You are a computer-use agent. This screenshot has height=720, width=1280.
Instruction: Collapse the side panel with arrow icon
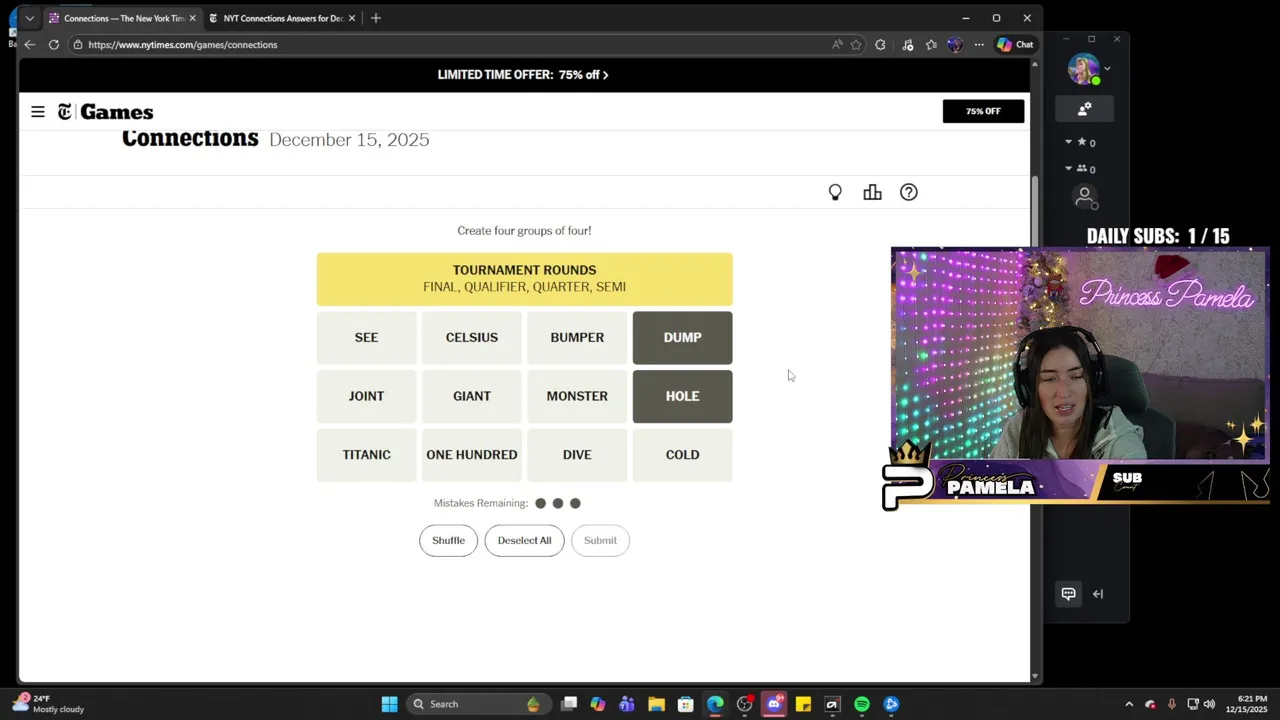(1098, 594)
